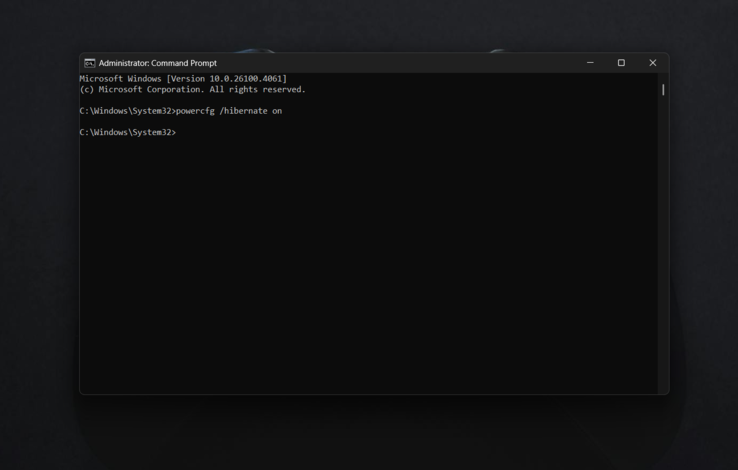Click the "Microsoft Windows" version line
738x470 pixels.
pyautogui.click(x=121, y=79)
